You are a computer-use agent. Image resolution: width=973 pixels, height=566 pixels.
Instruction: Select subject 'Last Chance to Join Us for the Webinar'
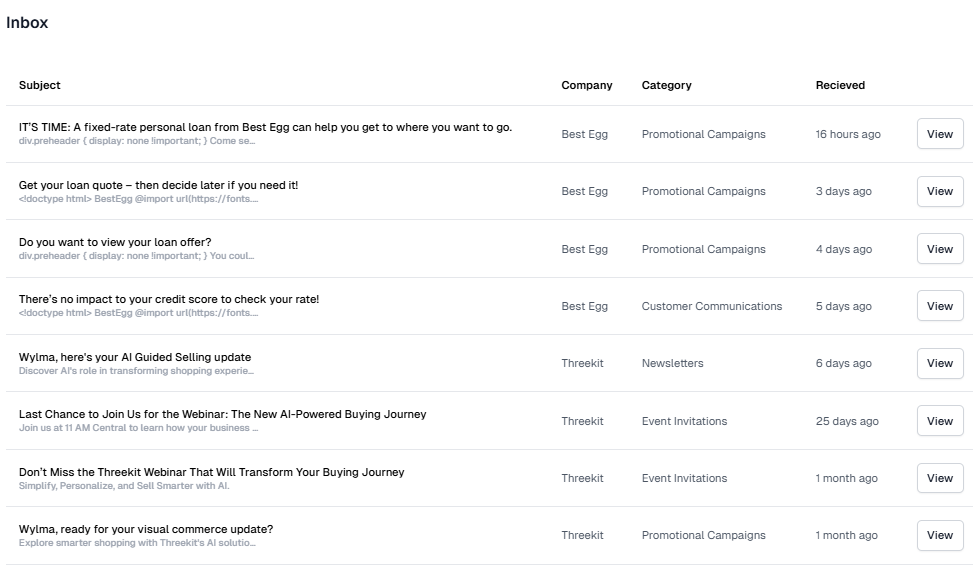coord(222,414)
